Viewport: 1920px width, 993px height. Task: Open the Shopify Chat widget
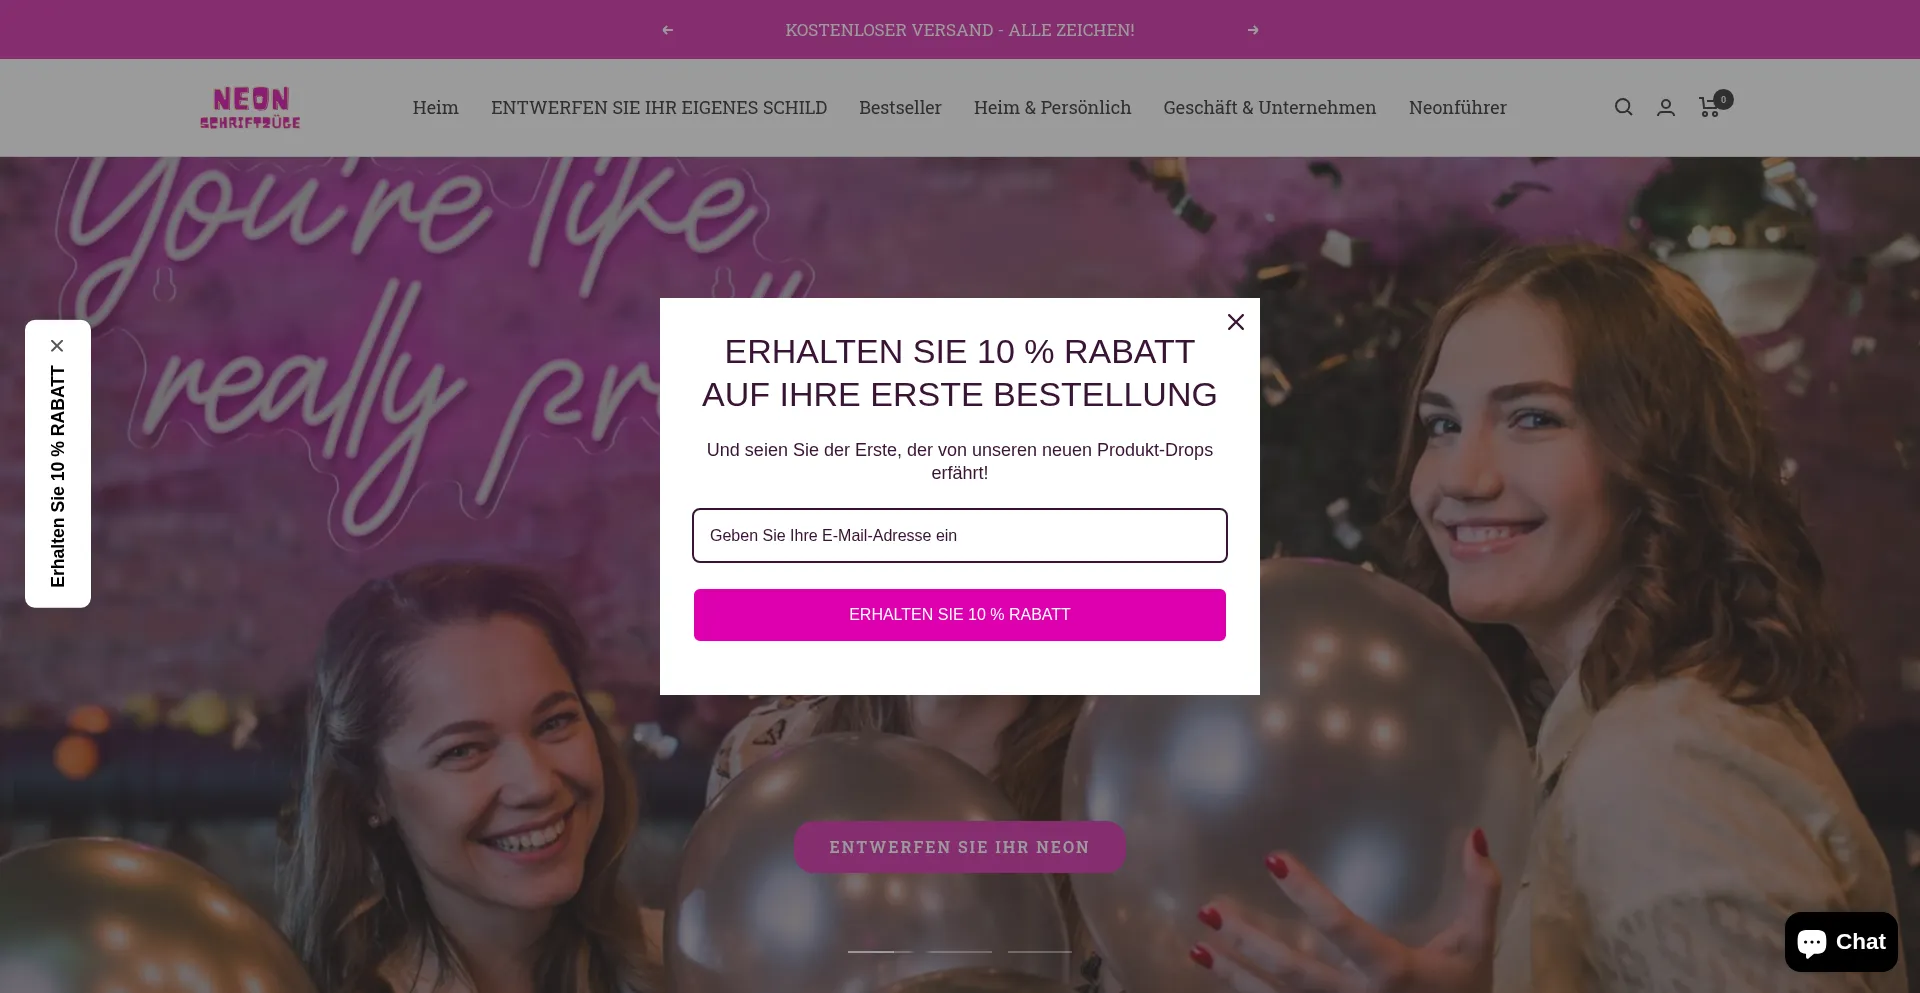tap(1841, 942)
